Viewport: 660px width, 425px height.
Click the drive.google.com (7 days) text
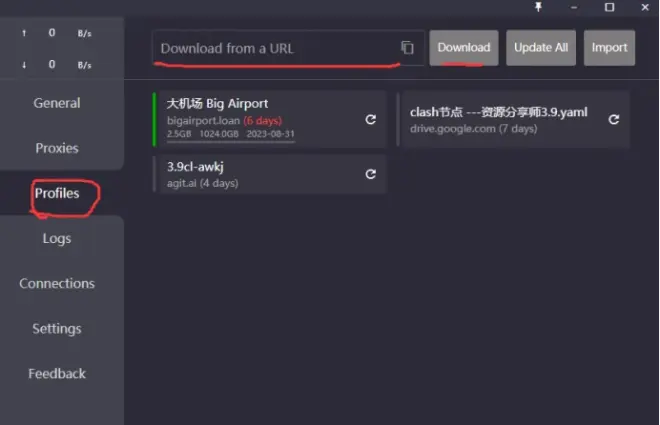click(474, 129)
